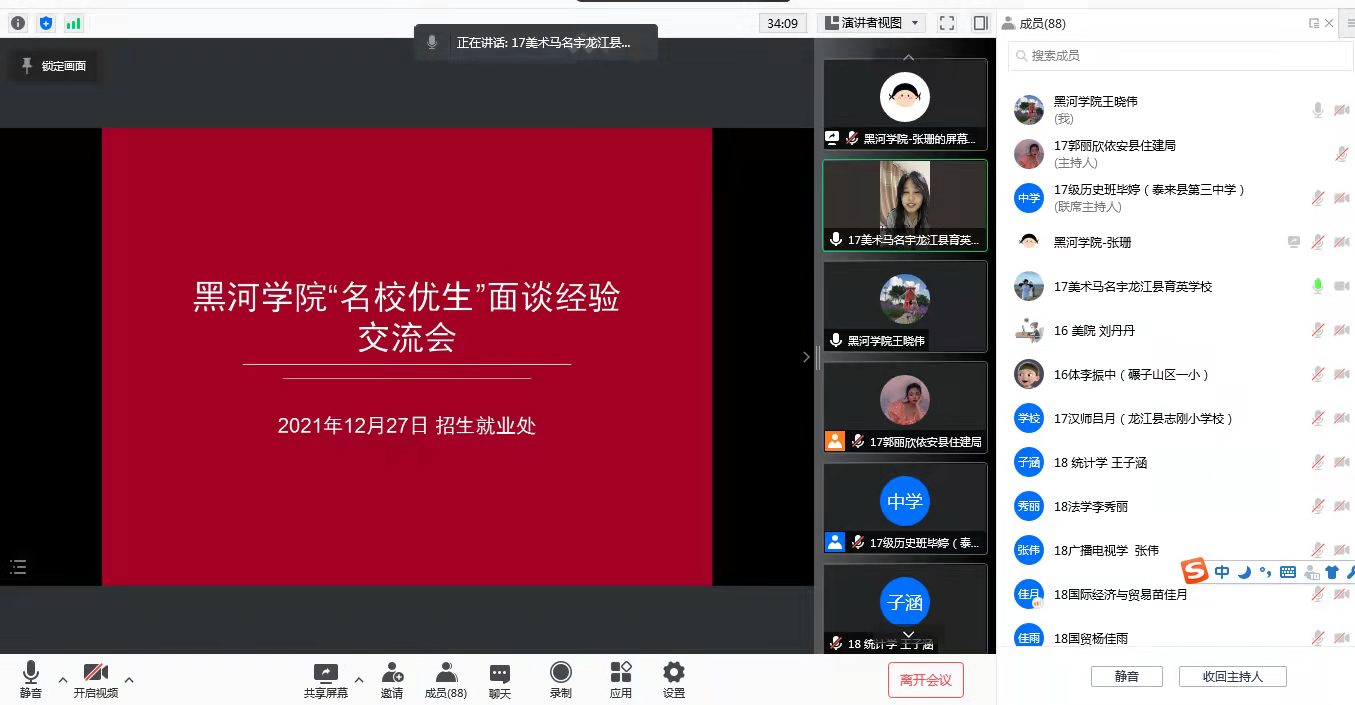Expand share screen options arrow

coord(359,680)
